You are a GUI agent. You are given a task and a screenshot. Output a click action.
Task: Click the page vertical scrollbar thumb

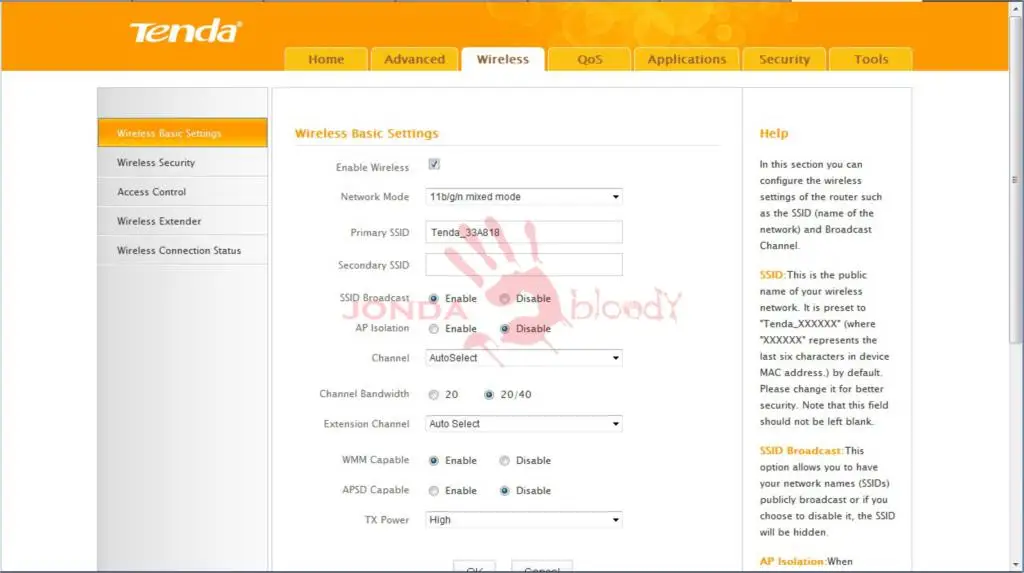click(1015, 179)
